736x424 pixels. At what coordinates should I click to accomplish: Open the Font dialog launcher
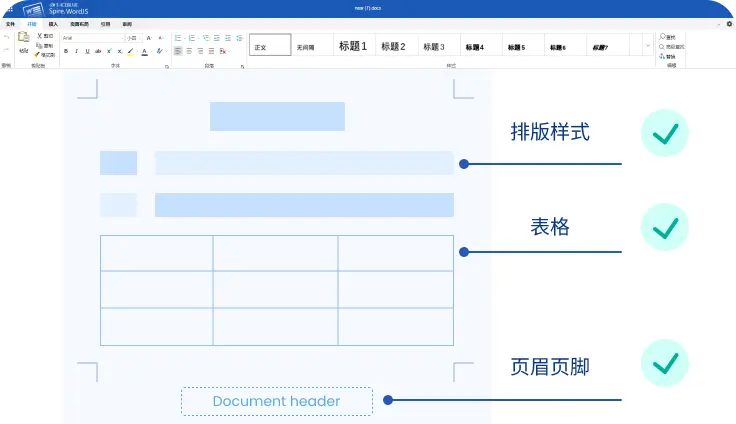point(167,67)
